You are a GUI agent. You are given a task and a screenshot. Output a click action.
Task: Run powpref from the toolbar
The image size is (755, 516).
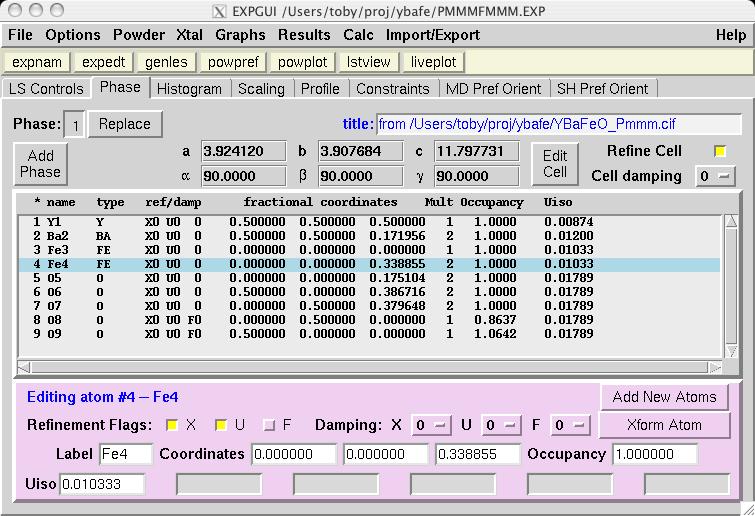tap(233, 62)
